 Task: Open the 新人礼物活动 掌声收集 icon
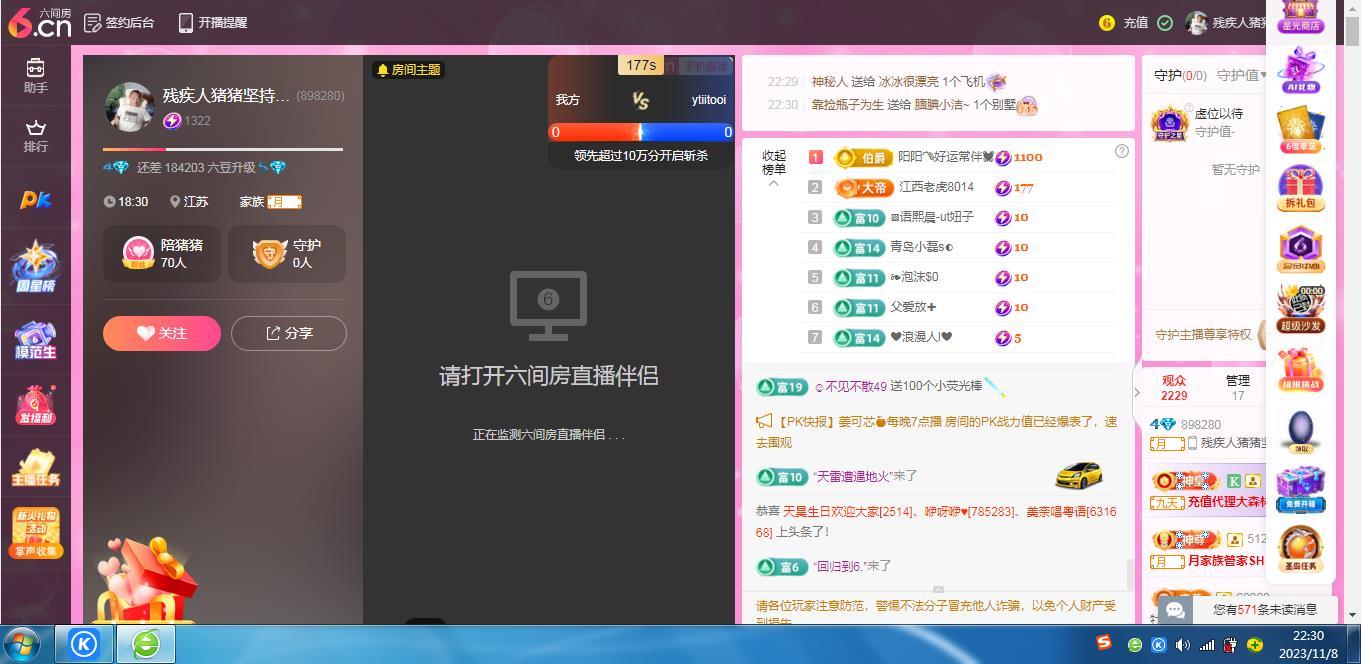(36, 532)
